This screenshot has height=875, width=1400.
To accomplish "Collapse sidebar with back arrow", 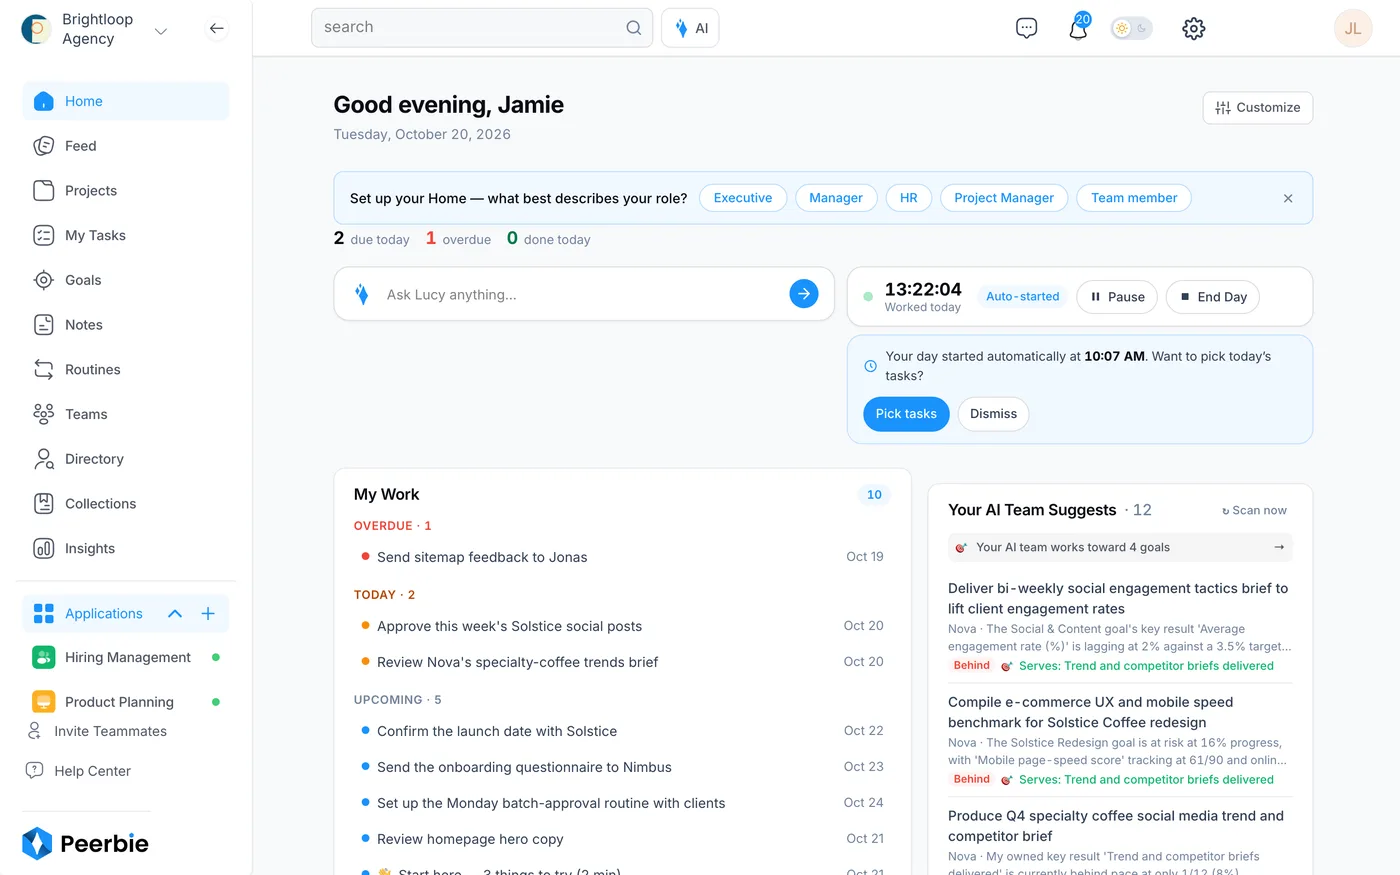I will pyautogui.click(x=216, y=28).
